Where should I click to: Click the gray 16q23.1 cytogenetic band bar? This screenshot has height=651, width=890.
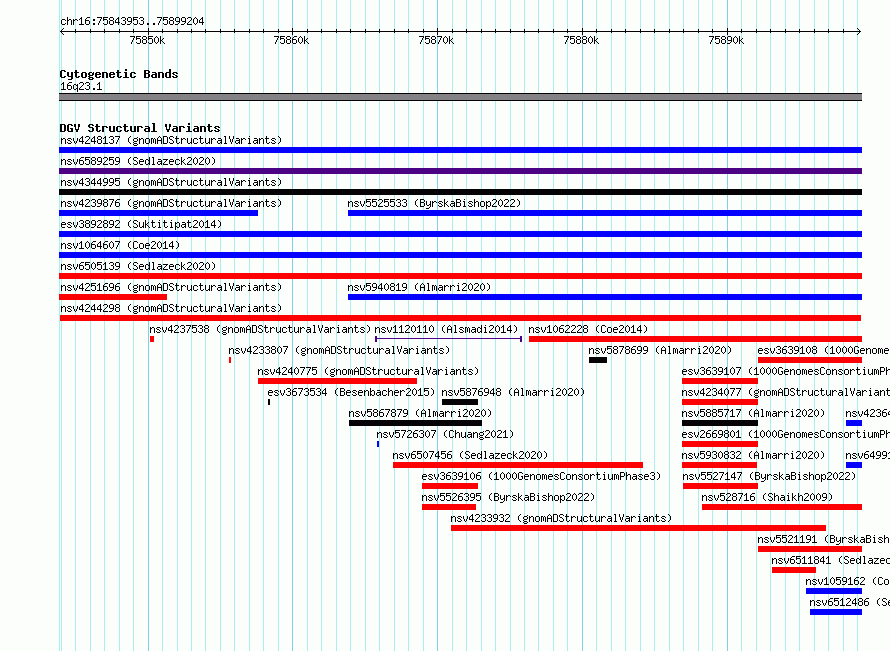[460, 97]
